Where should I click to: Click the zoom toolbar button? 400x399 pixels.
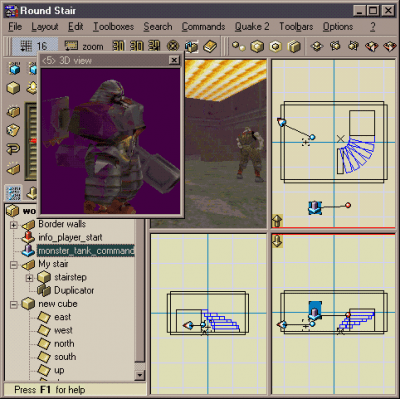[84, 46]
